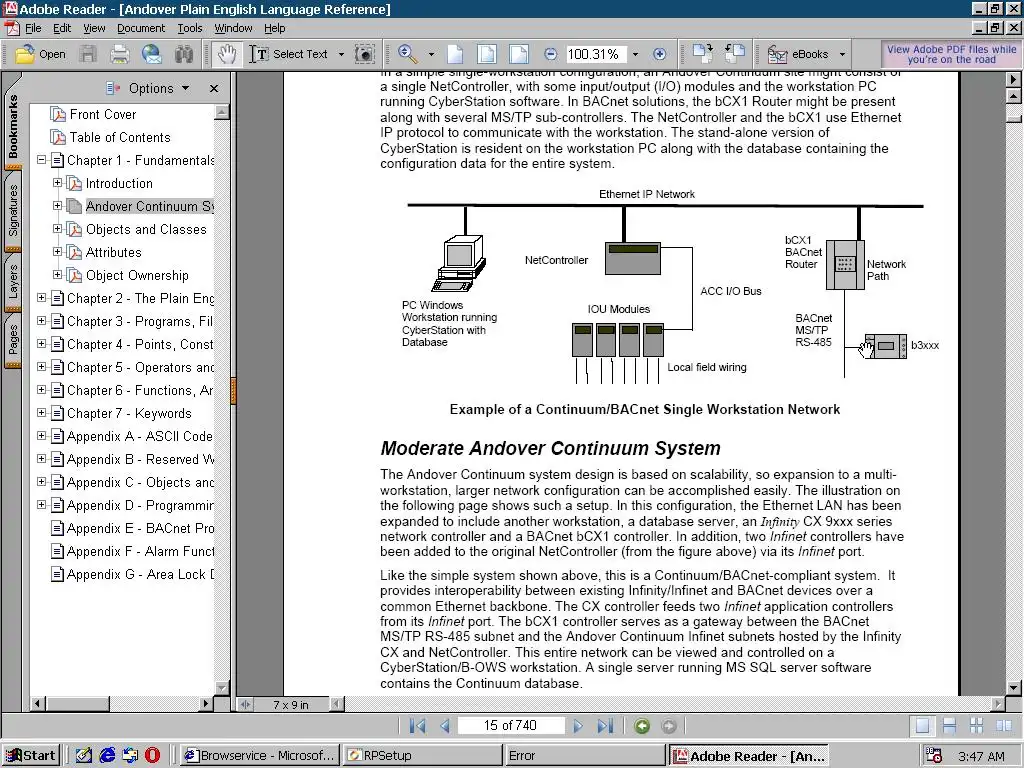
Task: Select the Hand tool
Action: [227, 54]
